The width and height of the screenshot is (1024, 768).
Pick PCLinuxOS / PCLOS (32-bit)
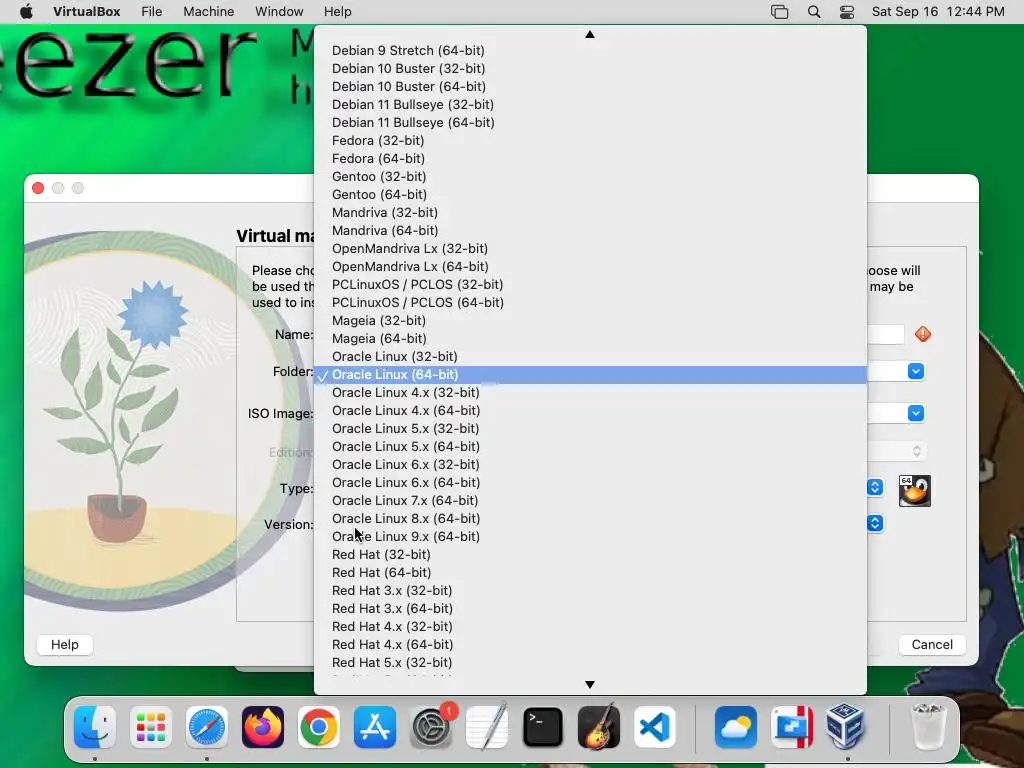click(590, 285)
